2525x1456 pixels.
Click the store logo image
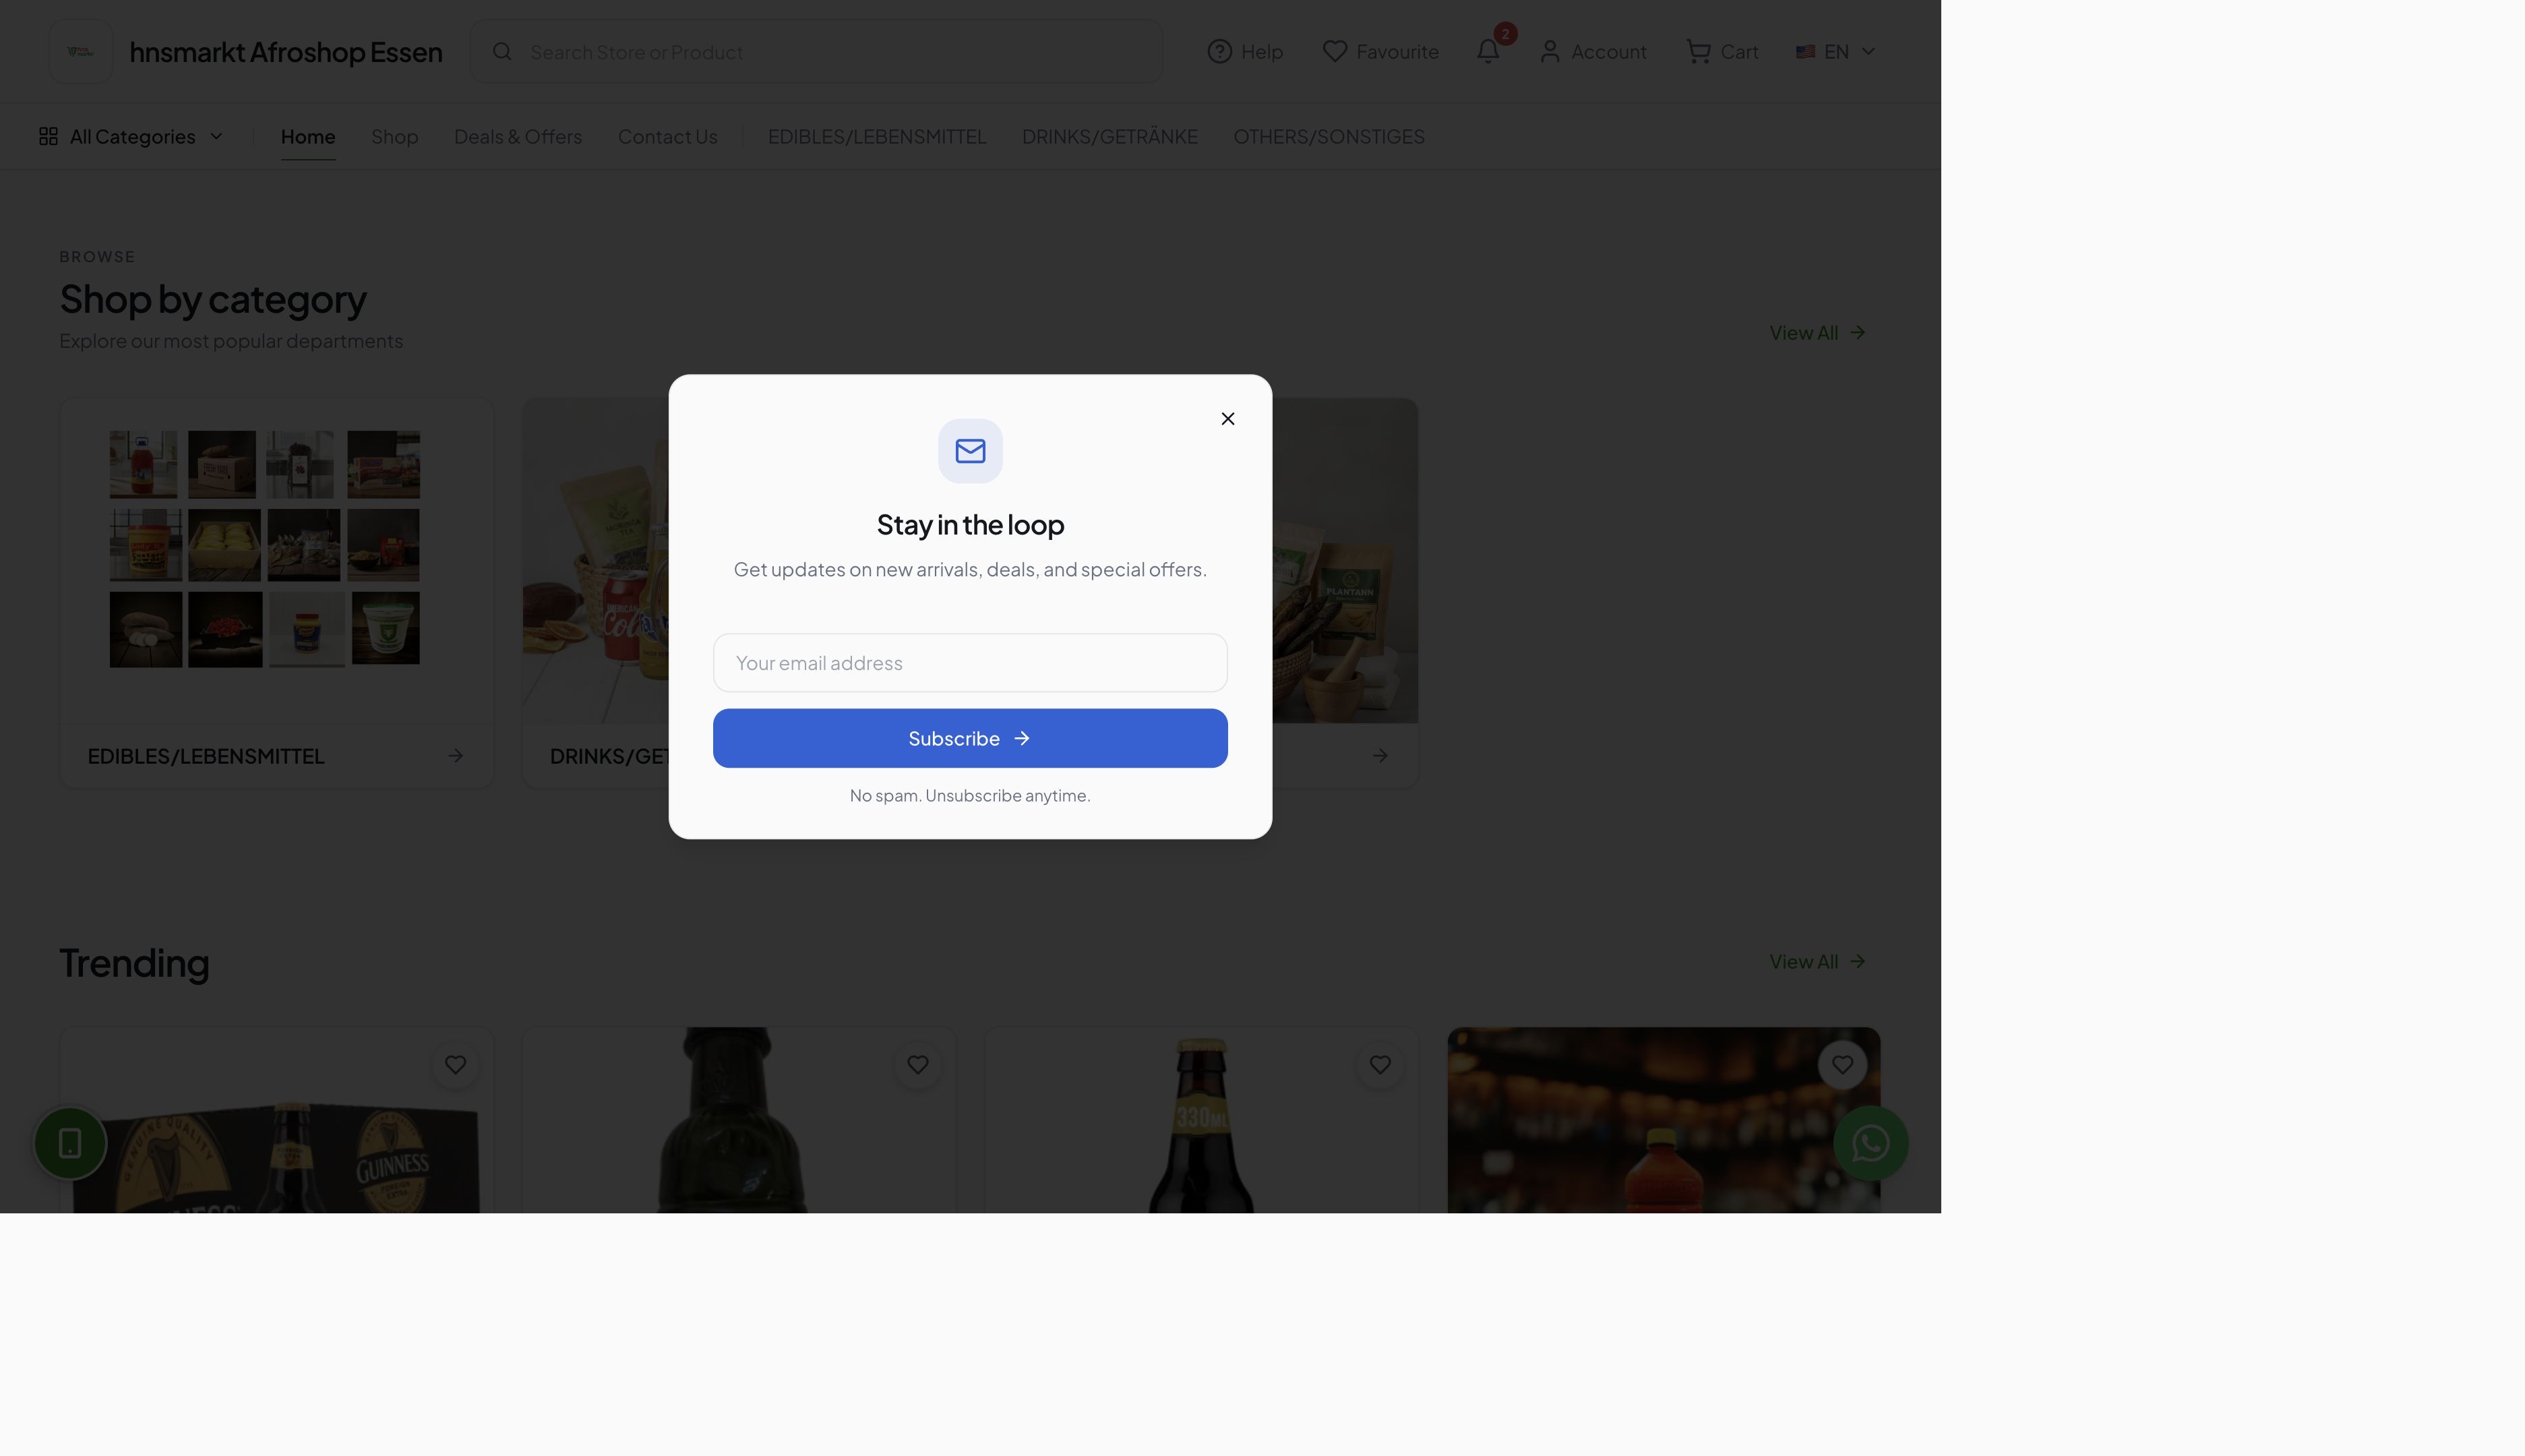click(81, 51)
